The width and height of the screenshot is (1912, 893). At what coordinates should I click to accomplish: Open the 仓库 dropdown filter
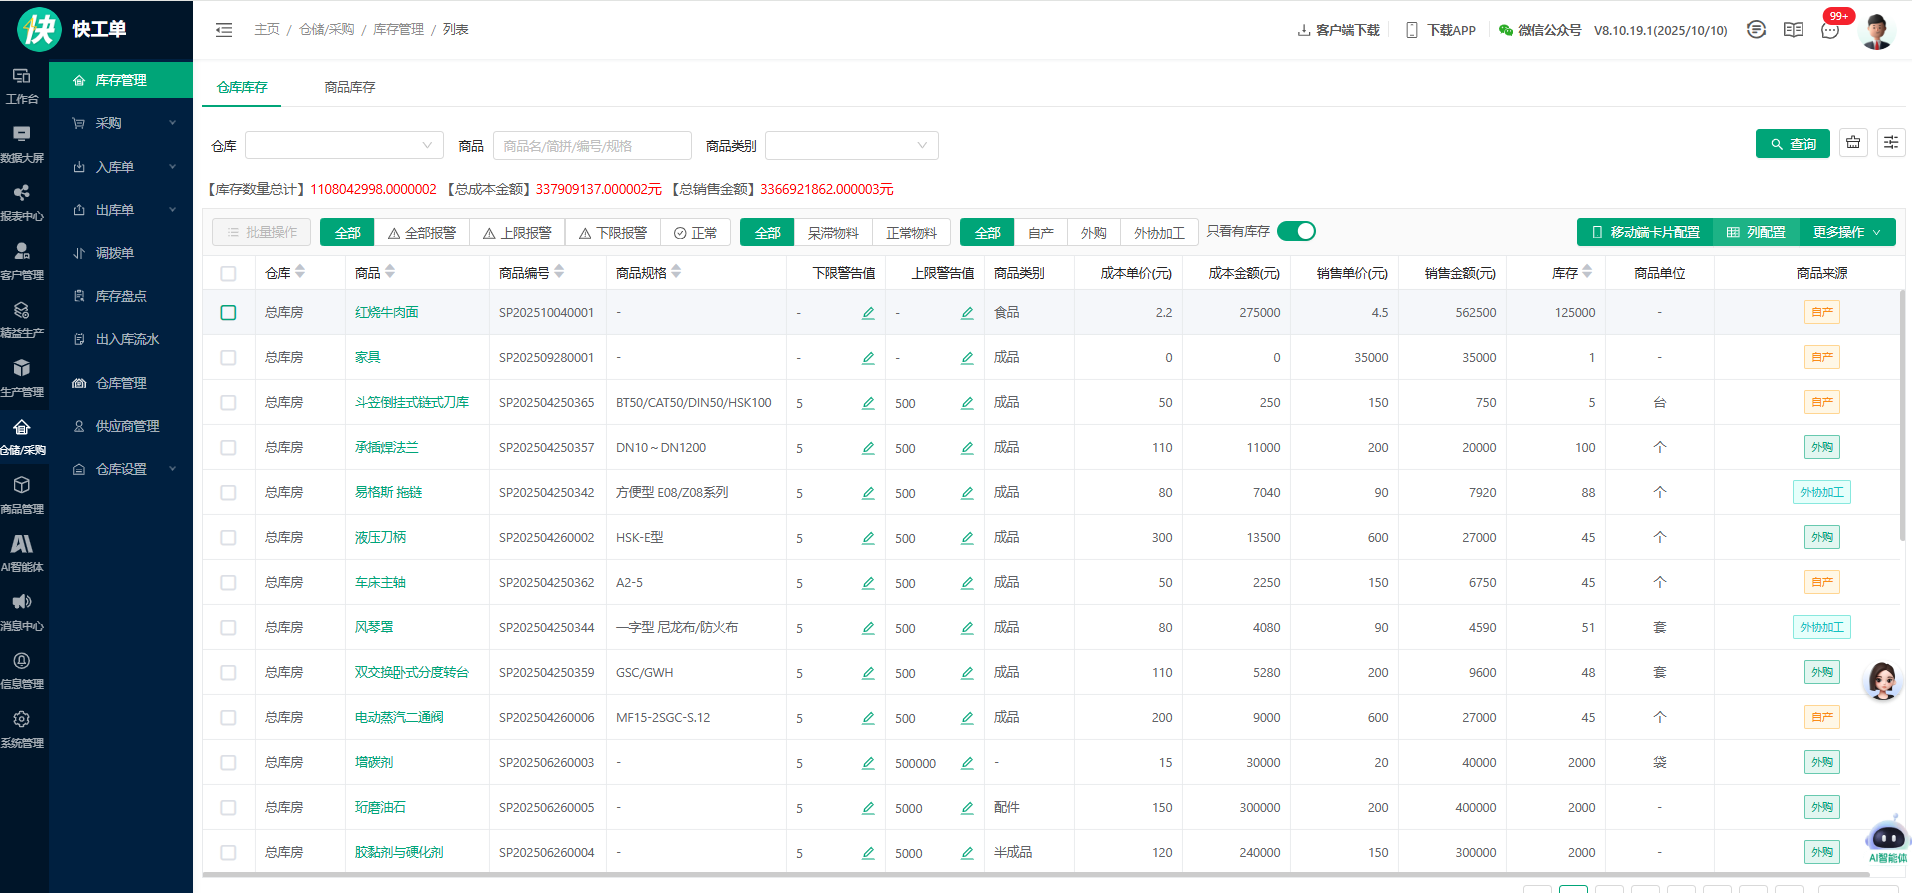[344, 146]
